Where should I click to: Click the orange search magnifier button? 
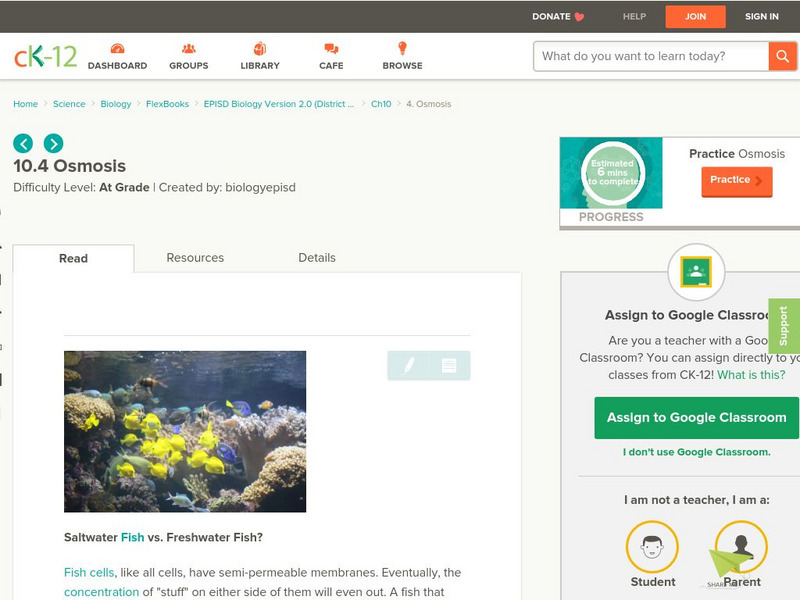(x=782, y=56)
